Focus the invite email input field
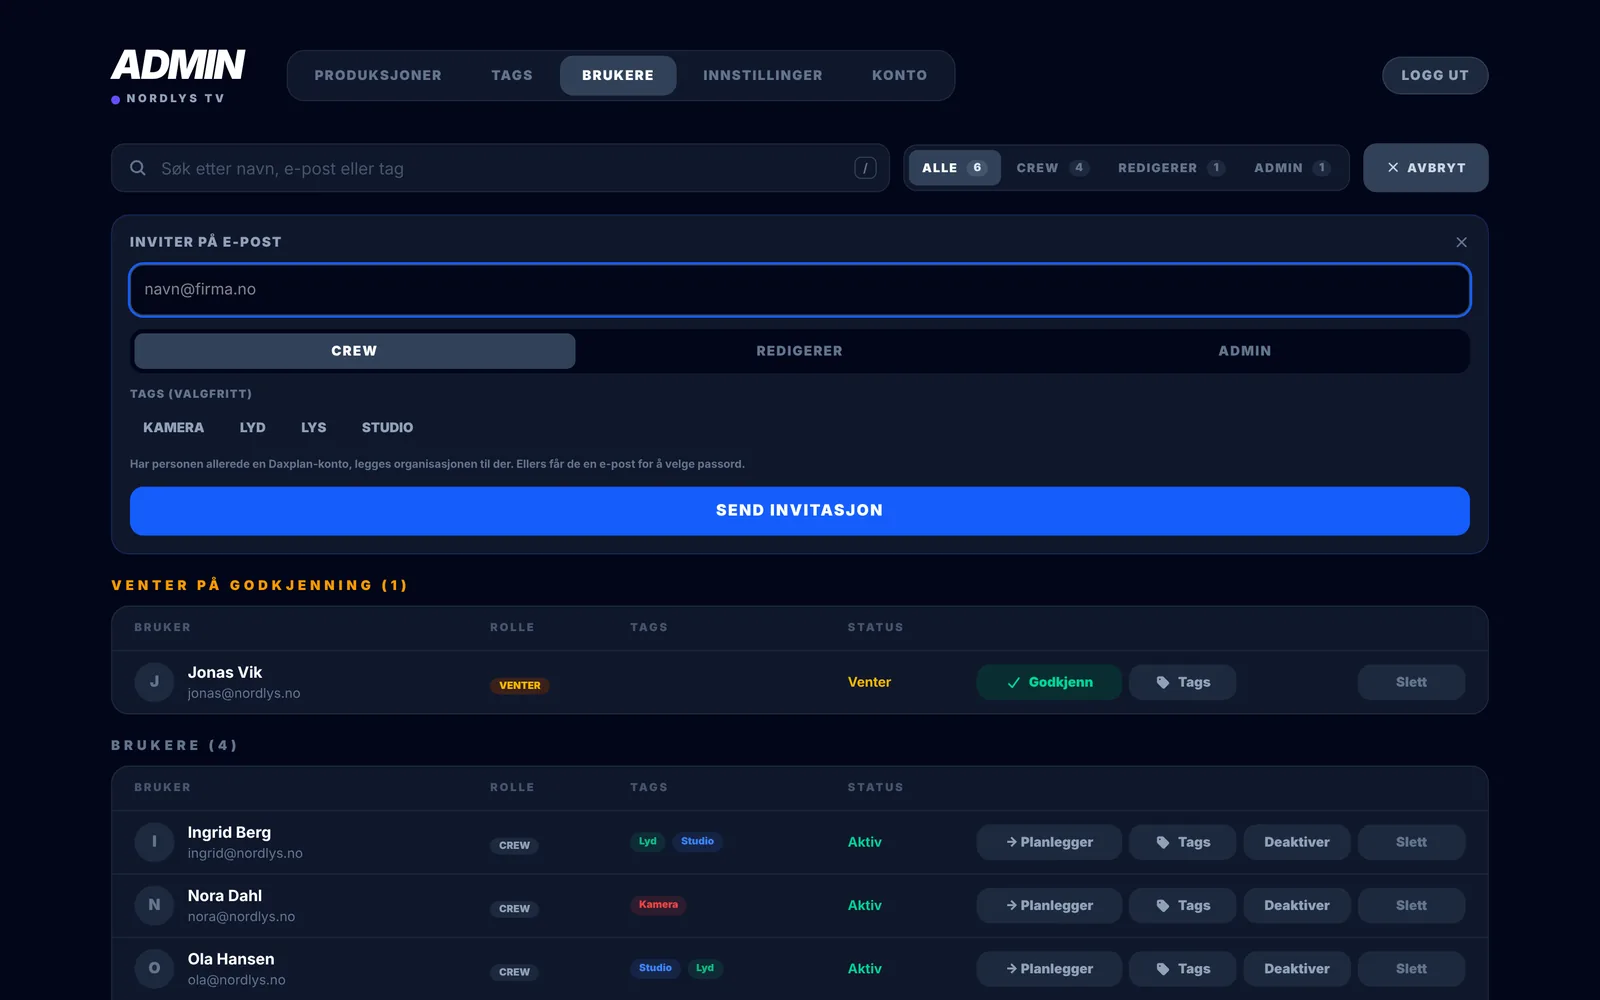Viewport: 1600px width, 1000px height. tap(799, 290)
